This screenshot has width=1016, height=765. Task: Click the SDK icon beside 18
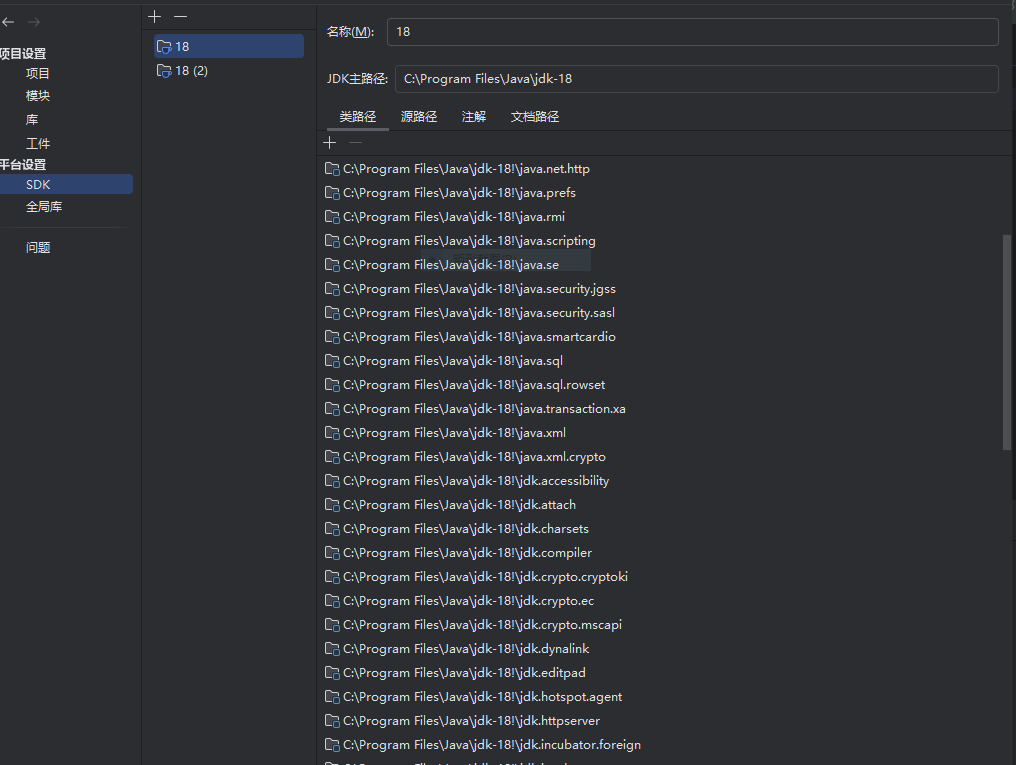click(164, 47)
